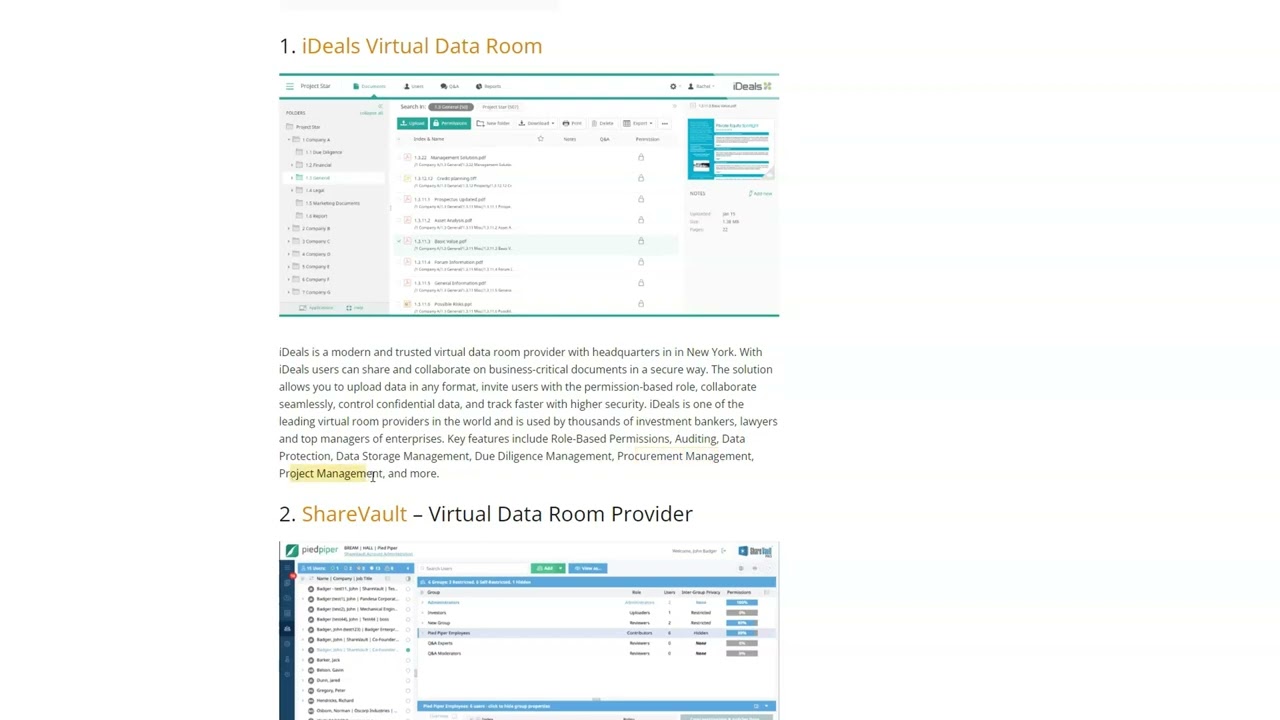Select the Reports tab in iDeals screenshot
The width and height of the screenshot is (1280, 720).
[x=489, y=86]
